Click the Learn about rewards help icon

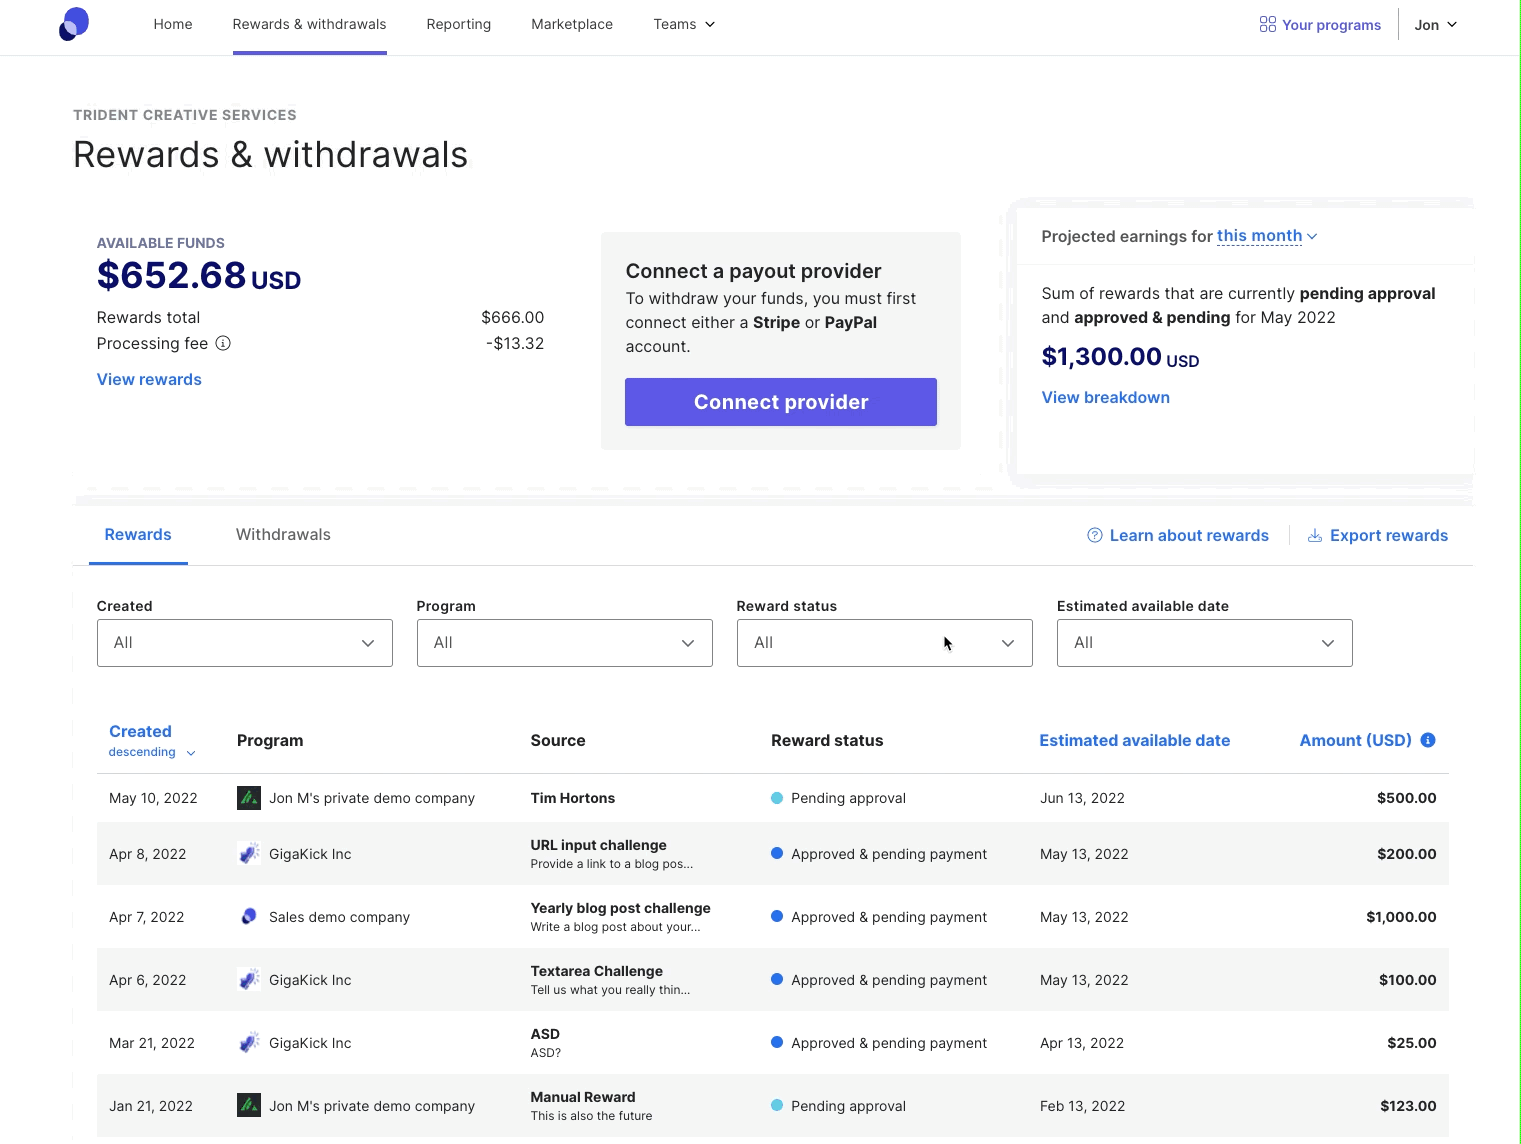1095,535
